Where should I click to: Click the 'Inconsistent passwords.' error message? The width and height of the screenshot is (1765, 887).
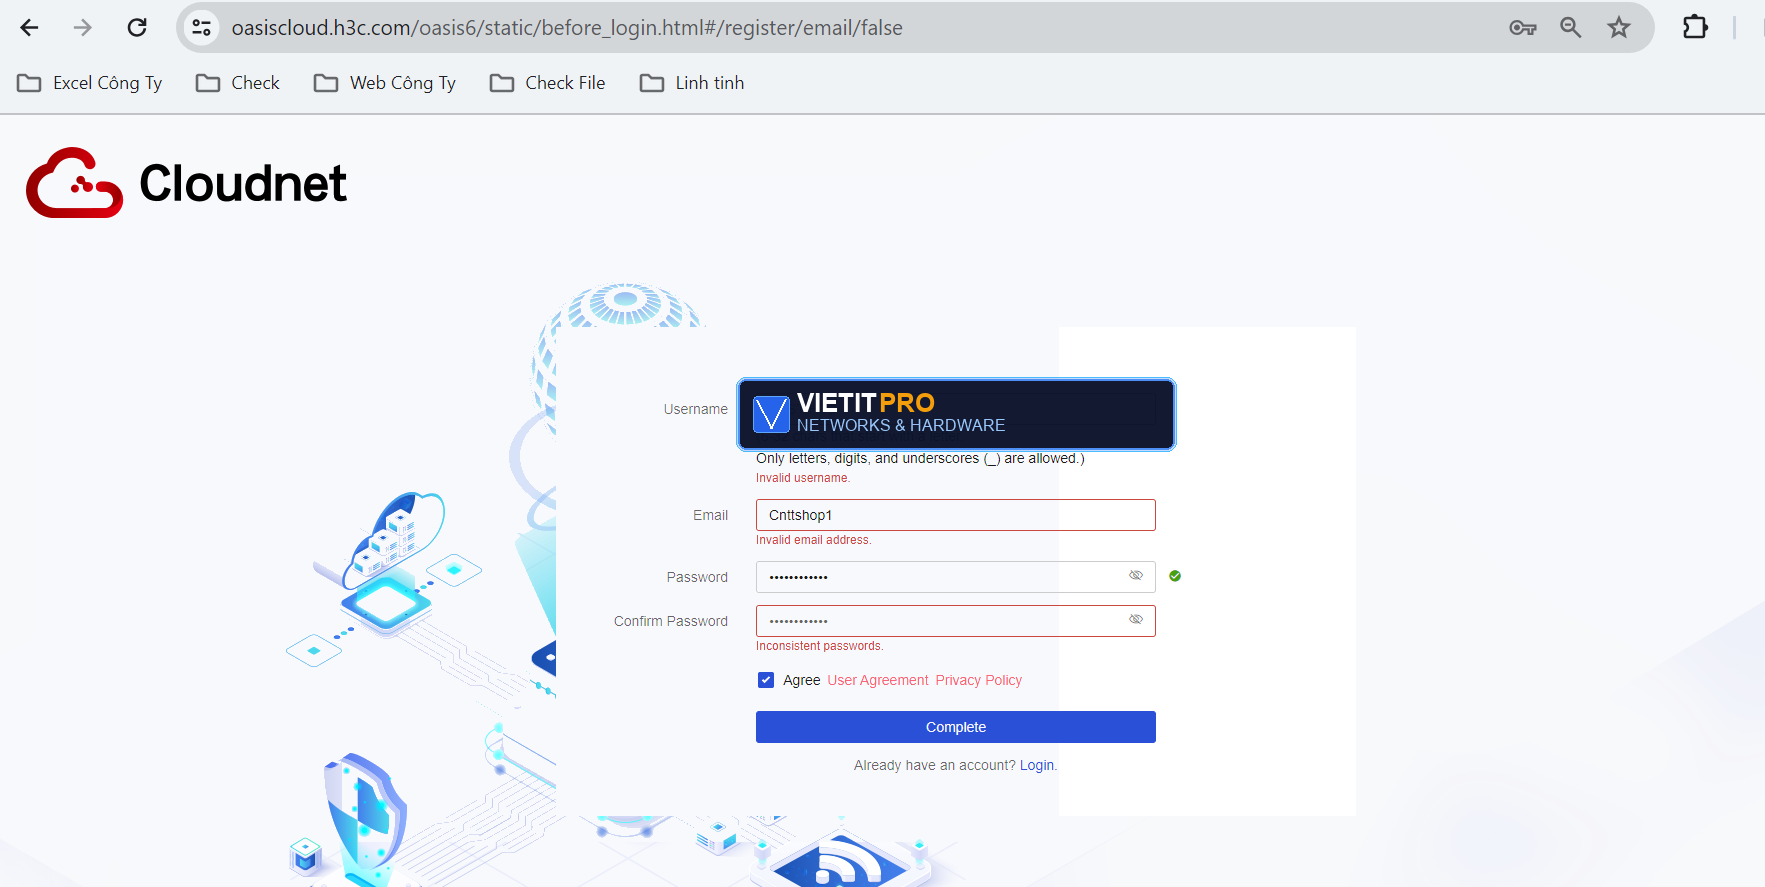point(820,646)
